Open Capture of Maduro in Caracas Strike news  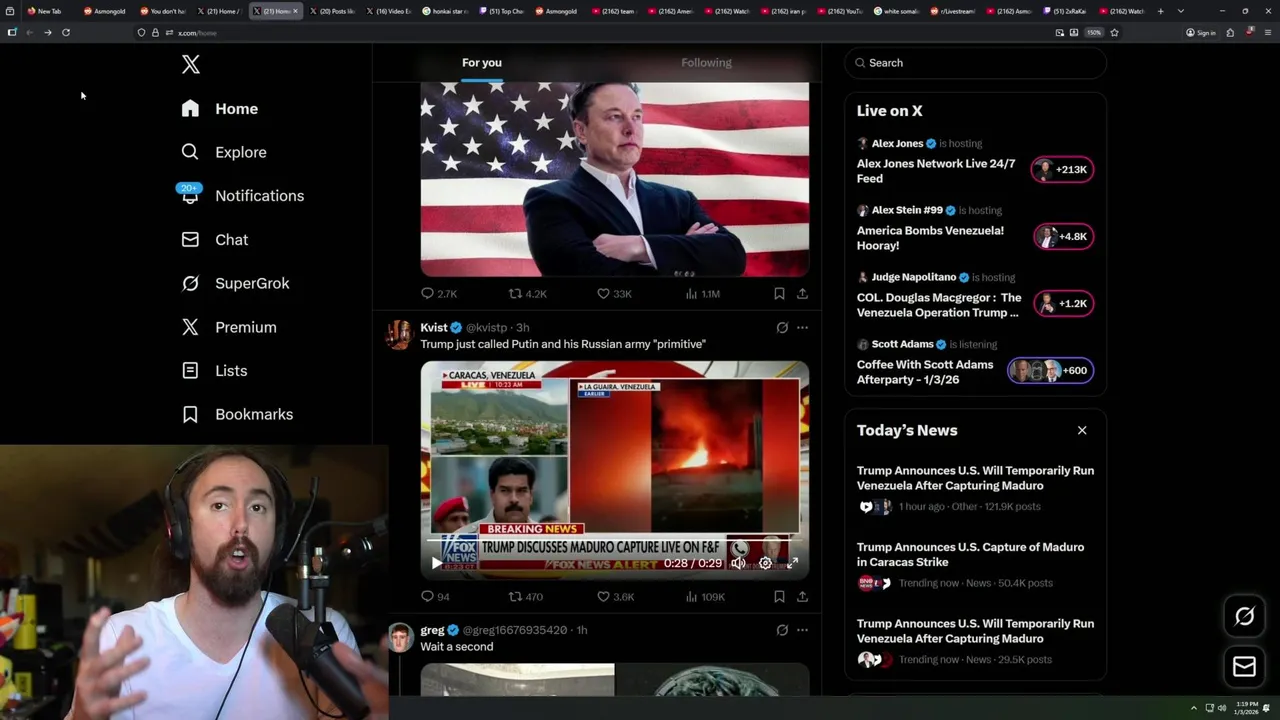tap(975, 565)
